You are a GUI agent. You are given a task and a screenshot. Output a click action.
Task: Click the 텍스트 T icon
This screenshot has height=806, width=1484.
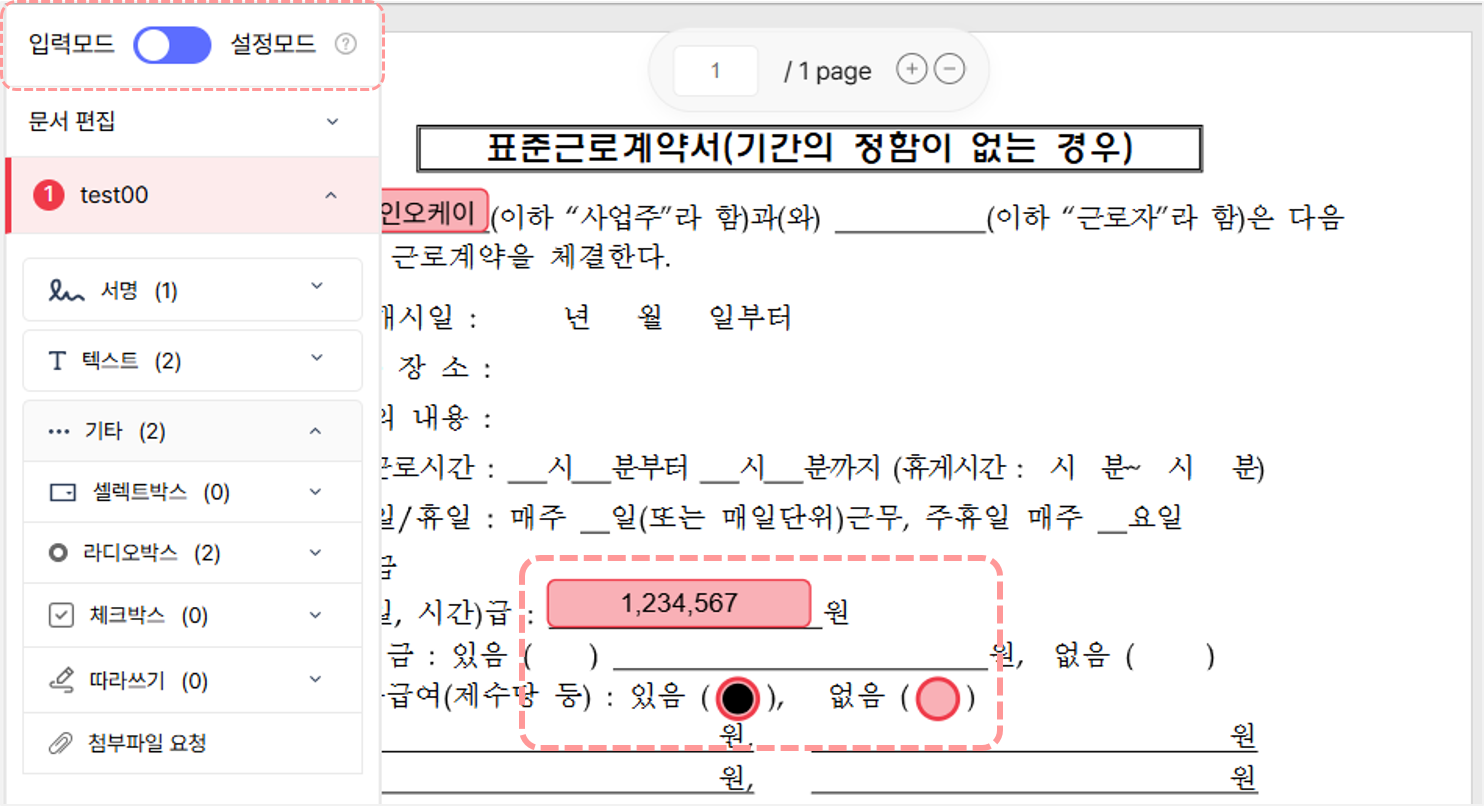58,361
